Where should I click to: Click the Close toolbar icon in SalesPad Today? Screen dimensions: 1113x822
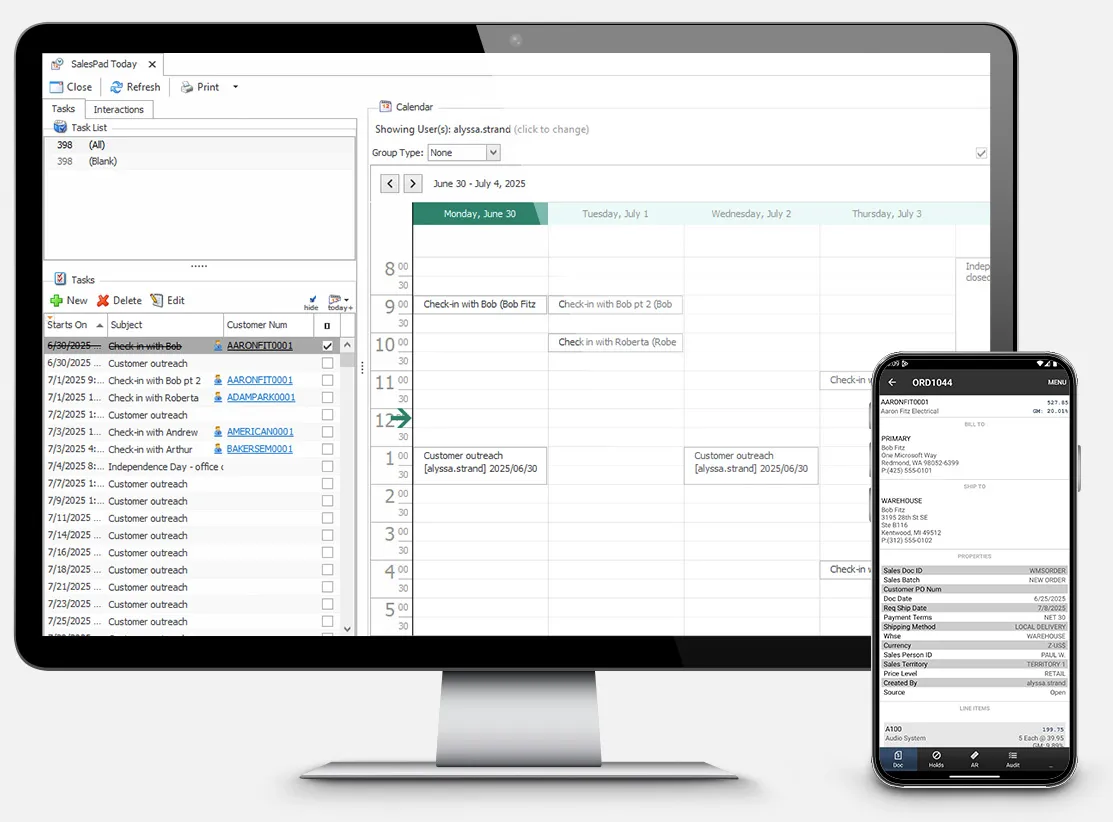tap(56, 87)
